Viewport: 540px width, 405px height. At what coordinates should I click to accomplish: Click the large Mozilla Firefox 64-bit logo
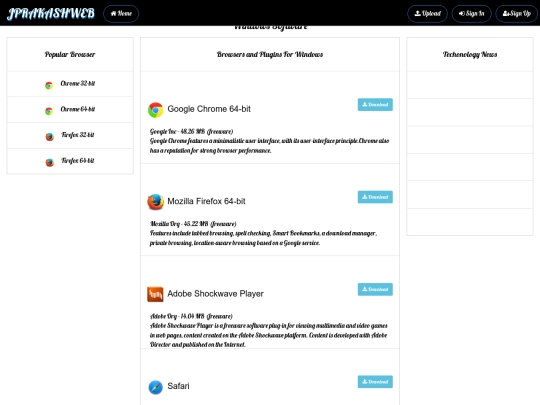point(155,202)
